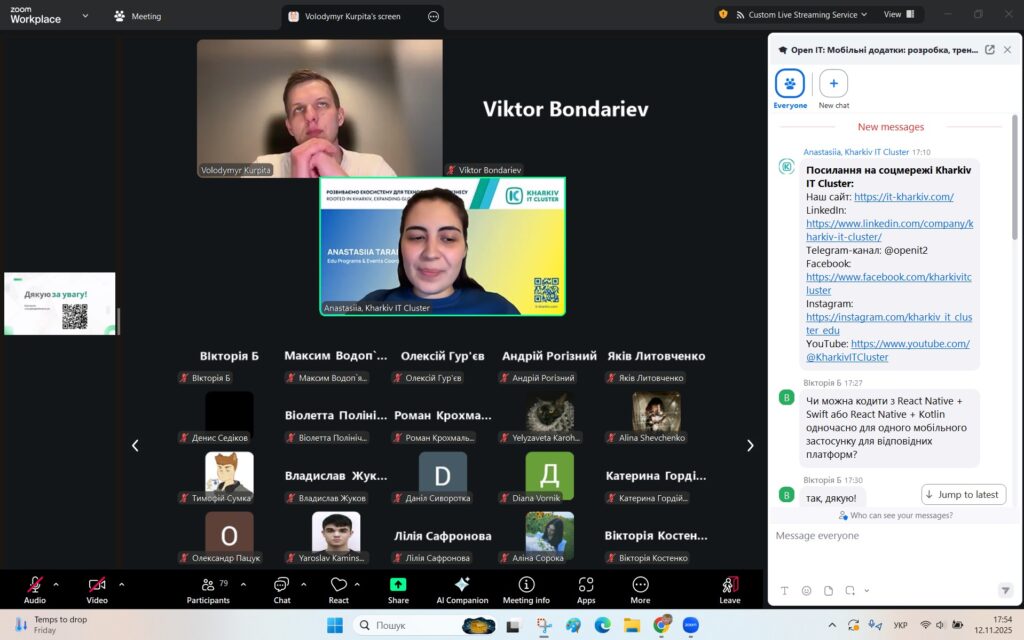Click the chat panel vertical scrollbar
The width and height of the screenshot is (1024, 640).
1014,180
